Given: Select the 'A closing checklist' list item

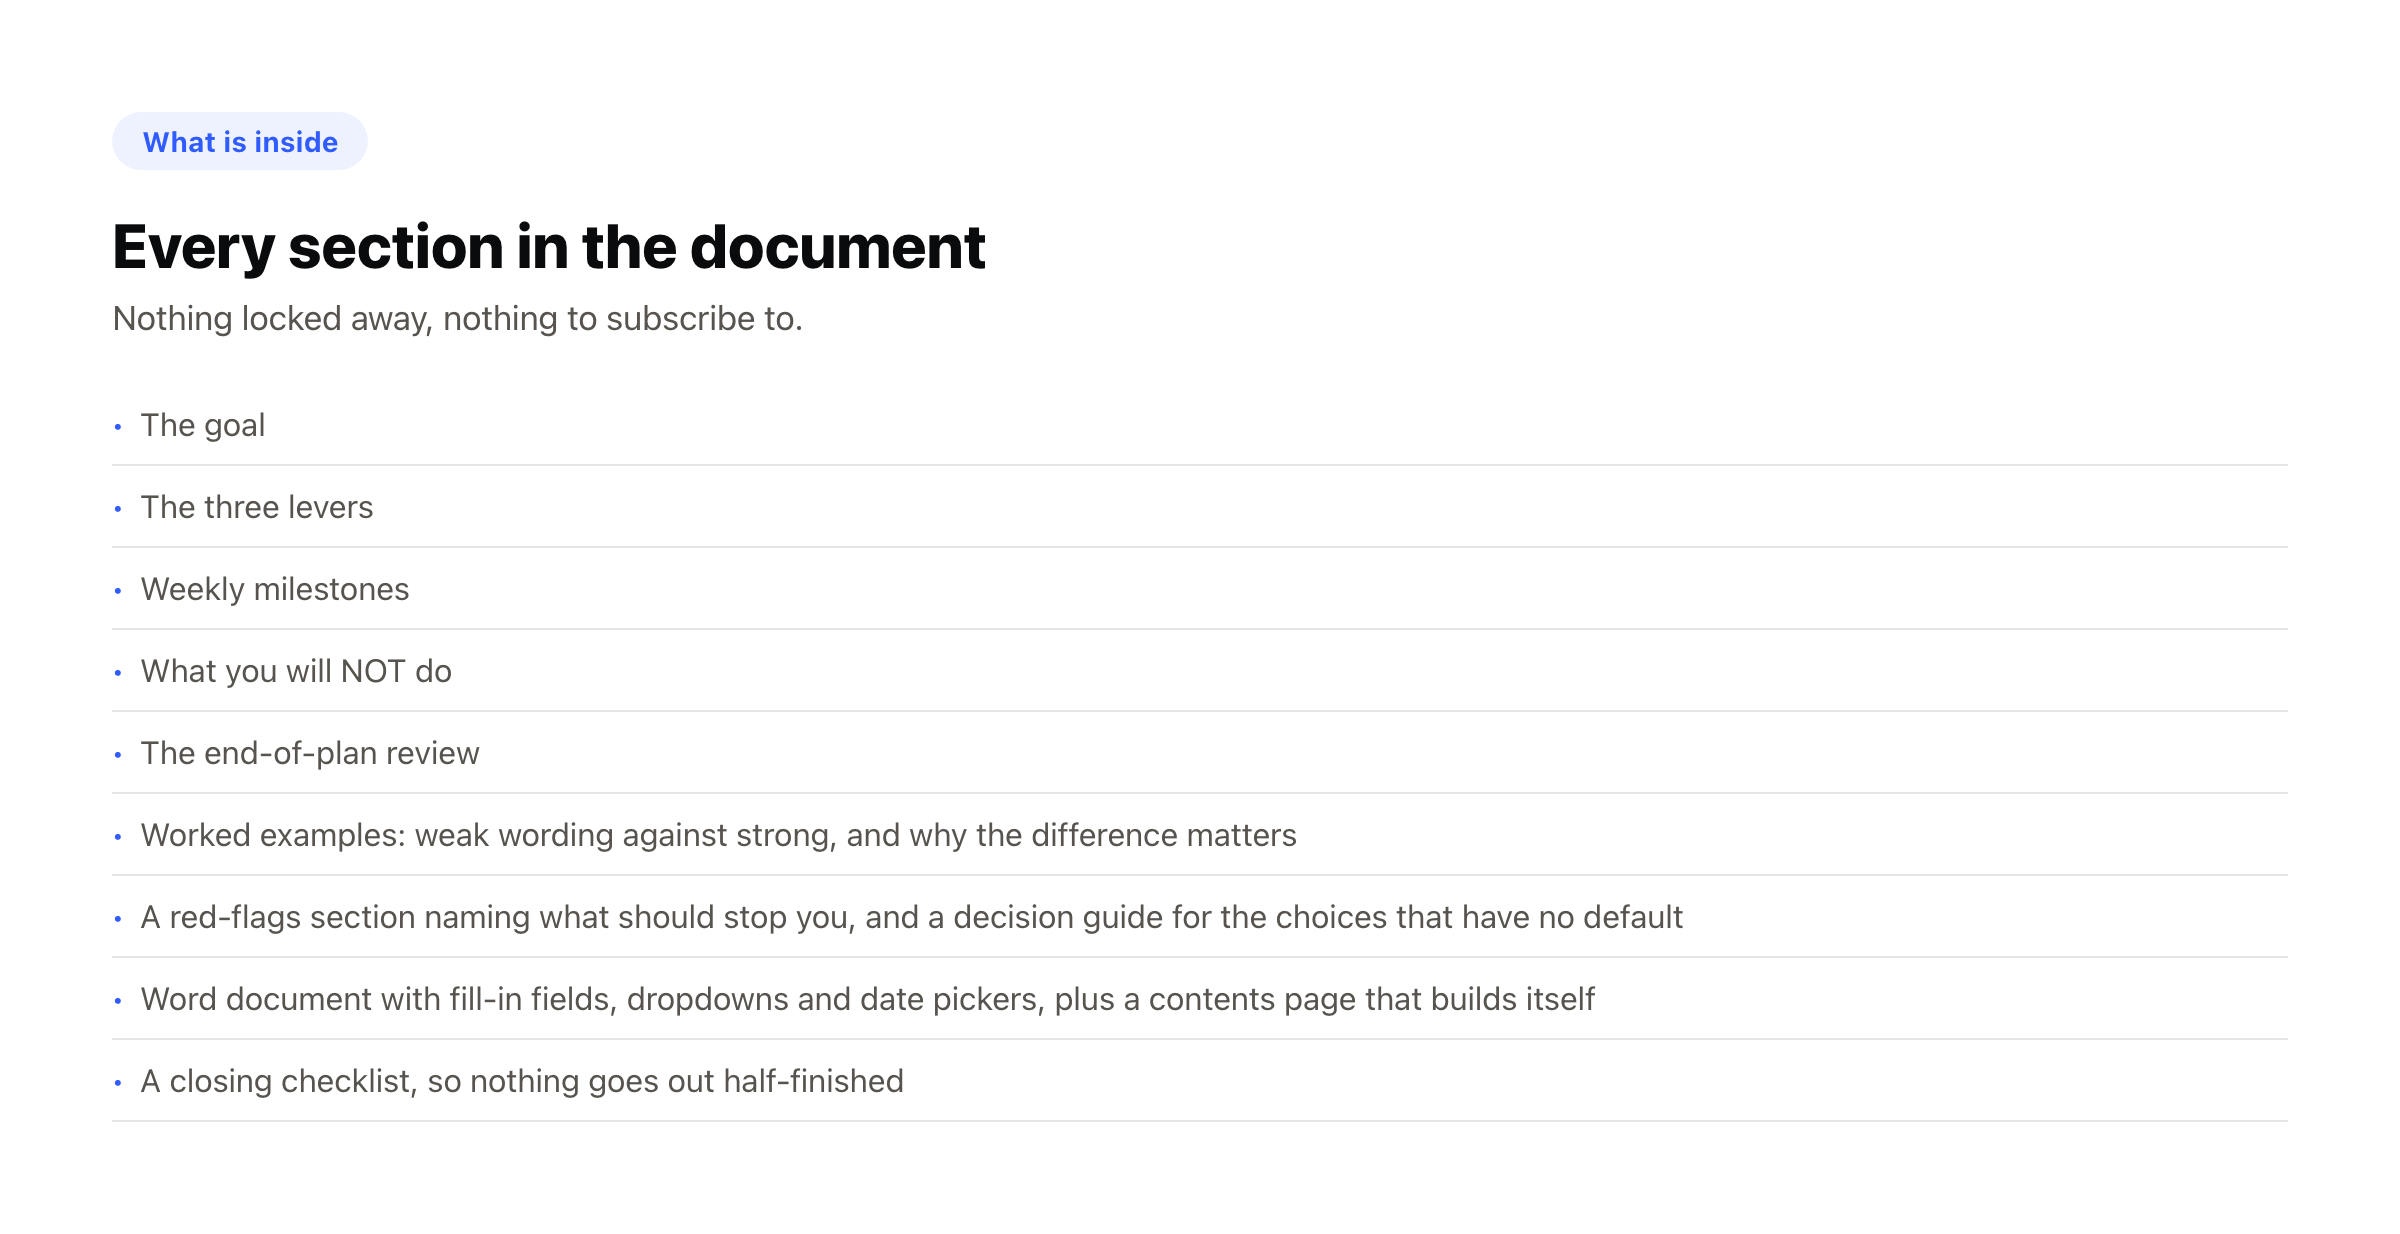Looking at the screenshot, I should pyautogui.click(x=1200, y=1081).
